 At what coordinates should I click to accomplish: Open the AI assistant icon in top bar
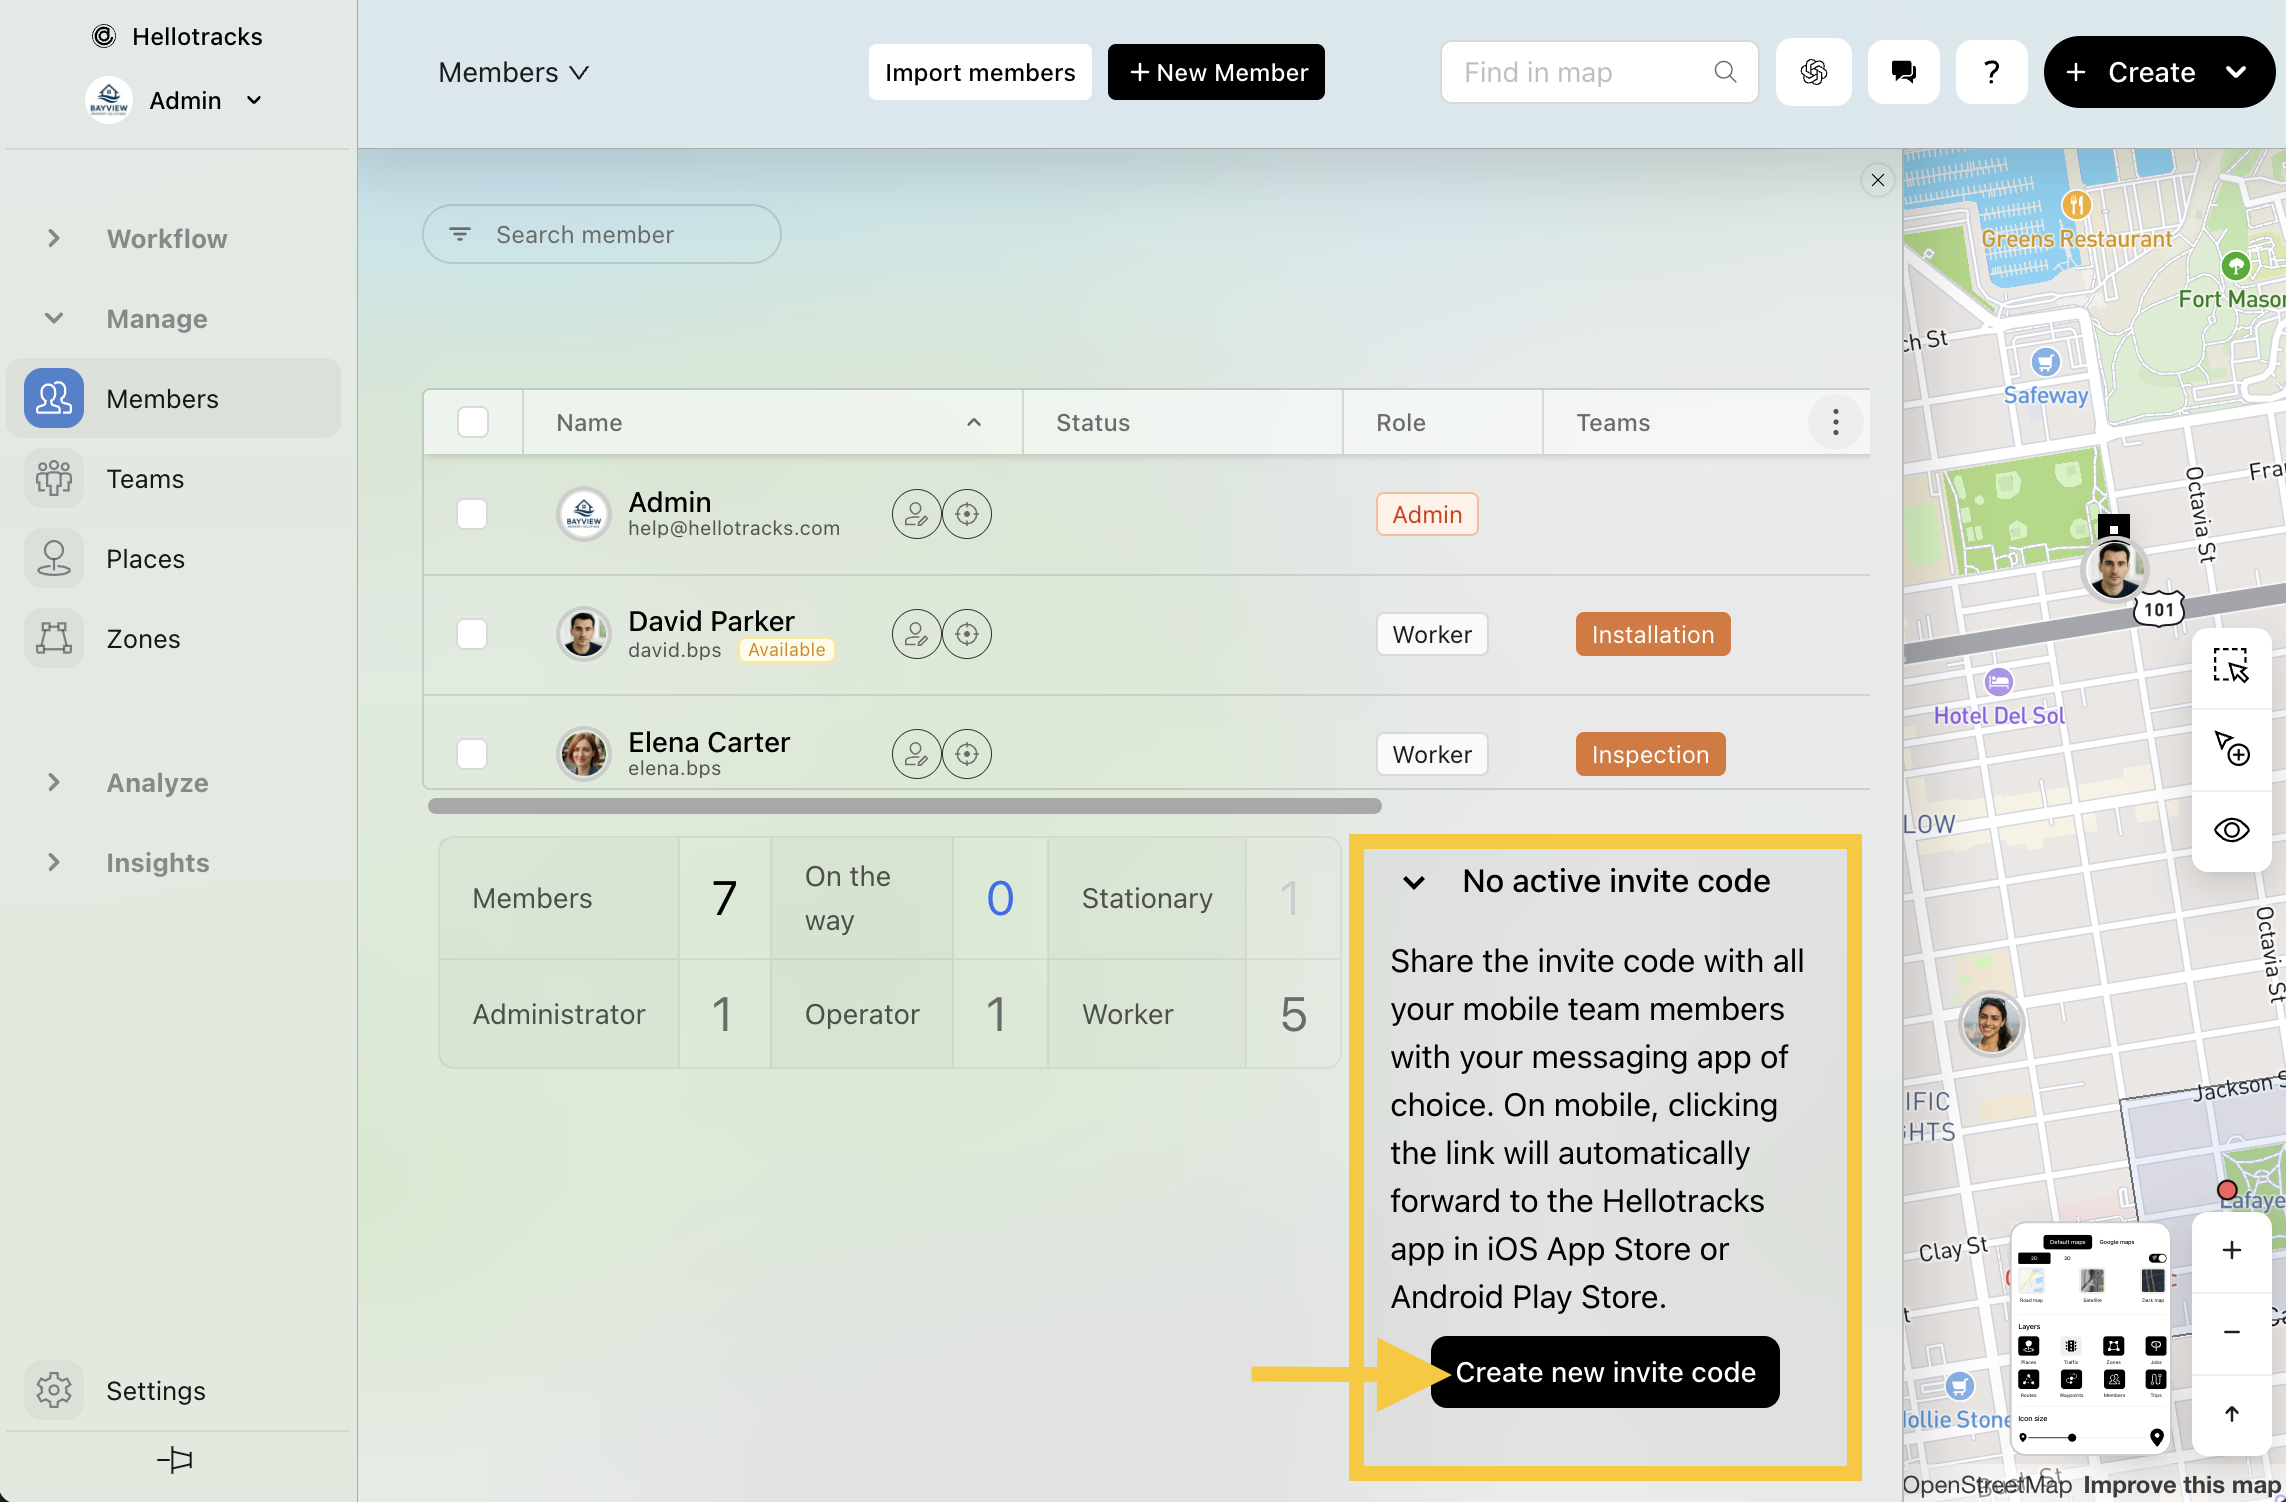point(1814,72)
